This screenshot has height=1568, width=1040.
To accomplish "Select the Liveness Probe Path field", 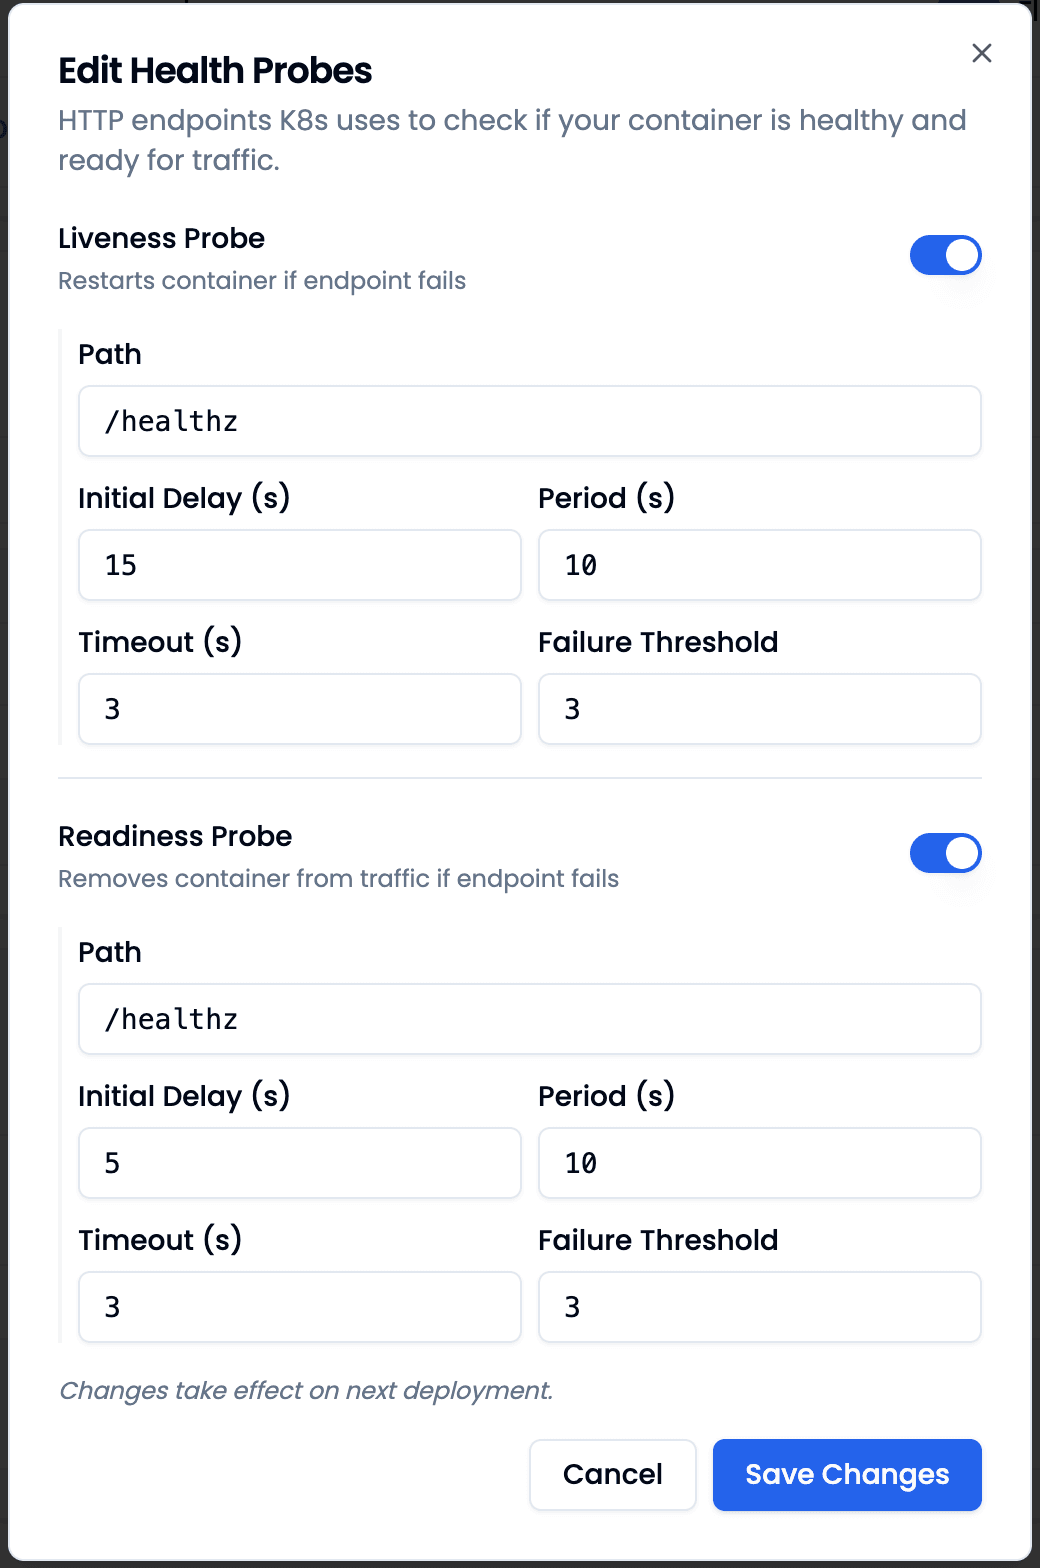I will [529, 421].
